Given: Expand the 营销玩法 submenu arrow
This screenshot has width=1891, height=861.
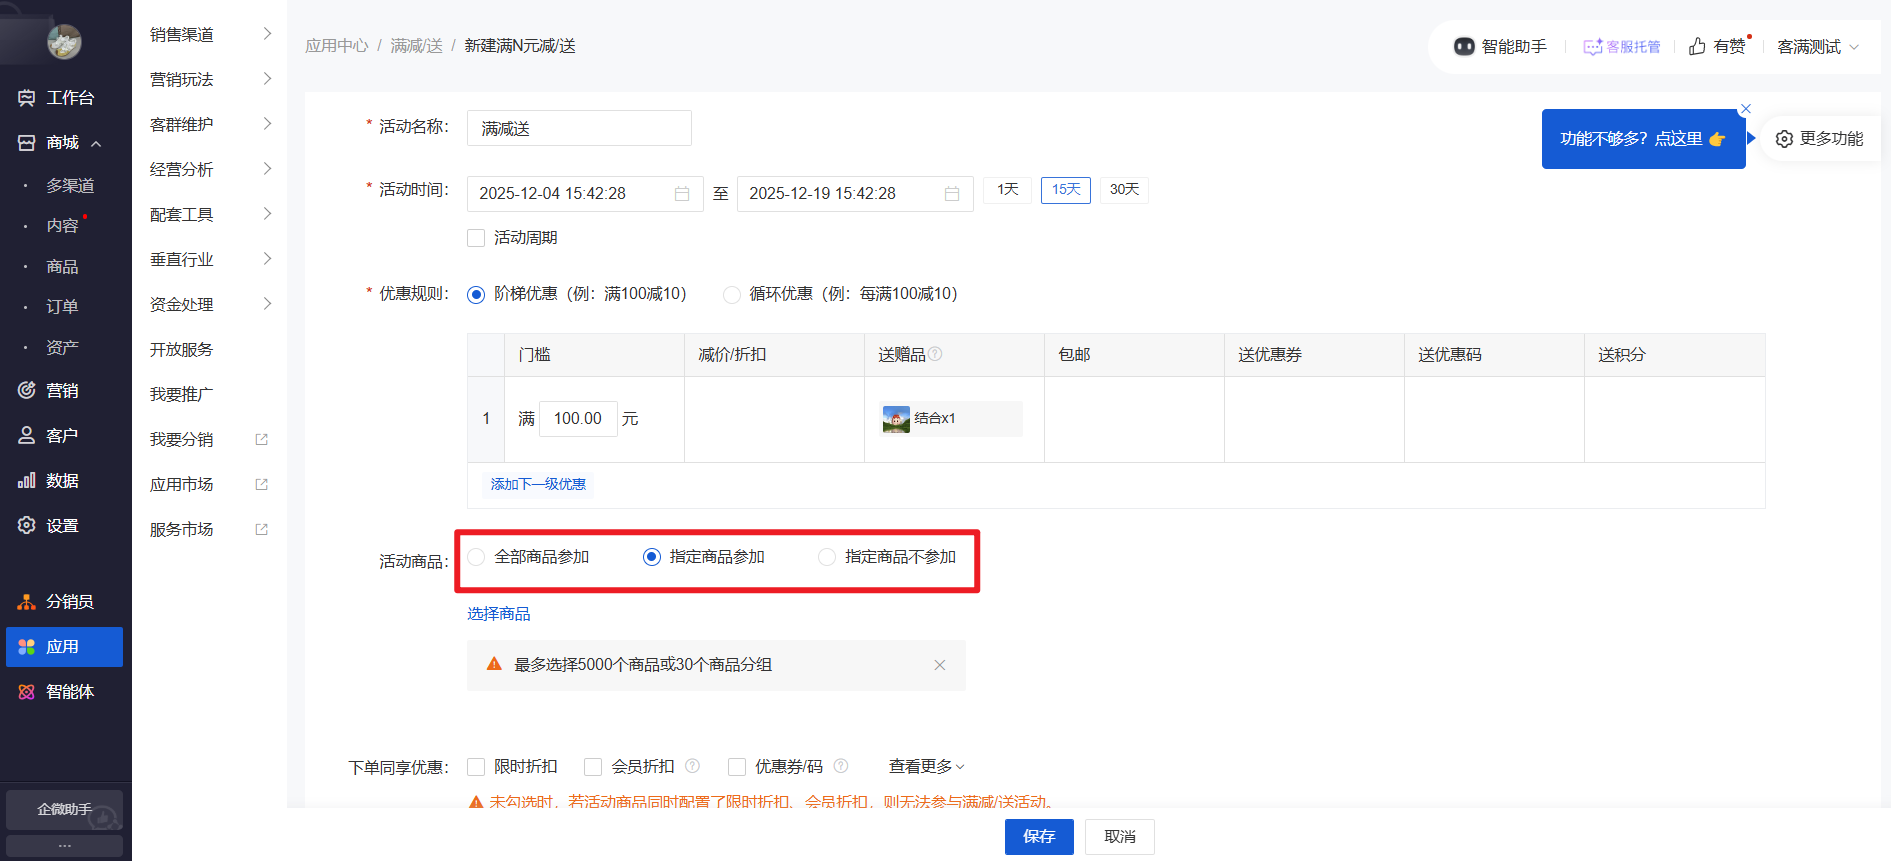Looking at the screenshot, I should tap(267, 79).
